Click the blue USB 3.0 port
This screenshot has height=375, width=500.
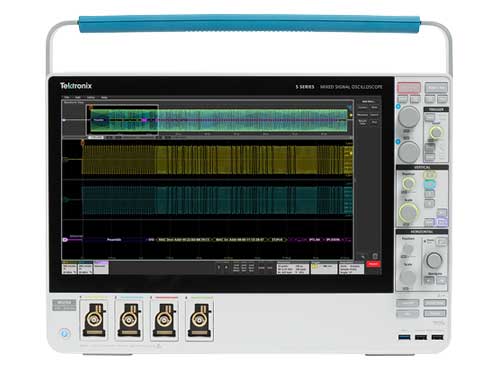[404, 337]
